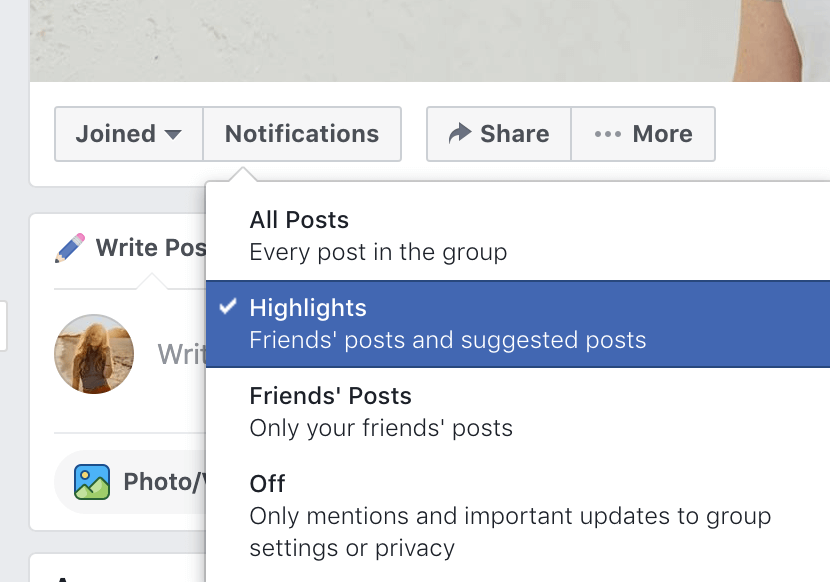Click the three-dots icon on More

coord(607,134)
